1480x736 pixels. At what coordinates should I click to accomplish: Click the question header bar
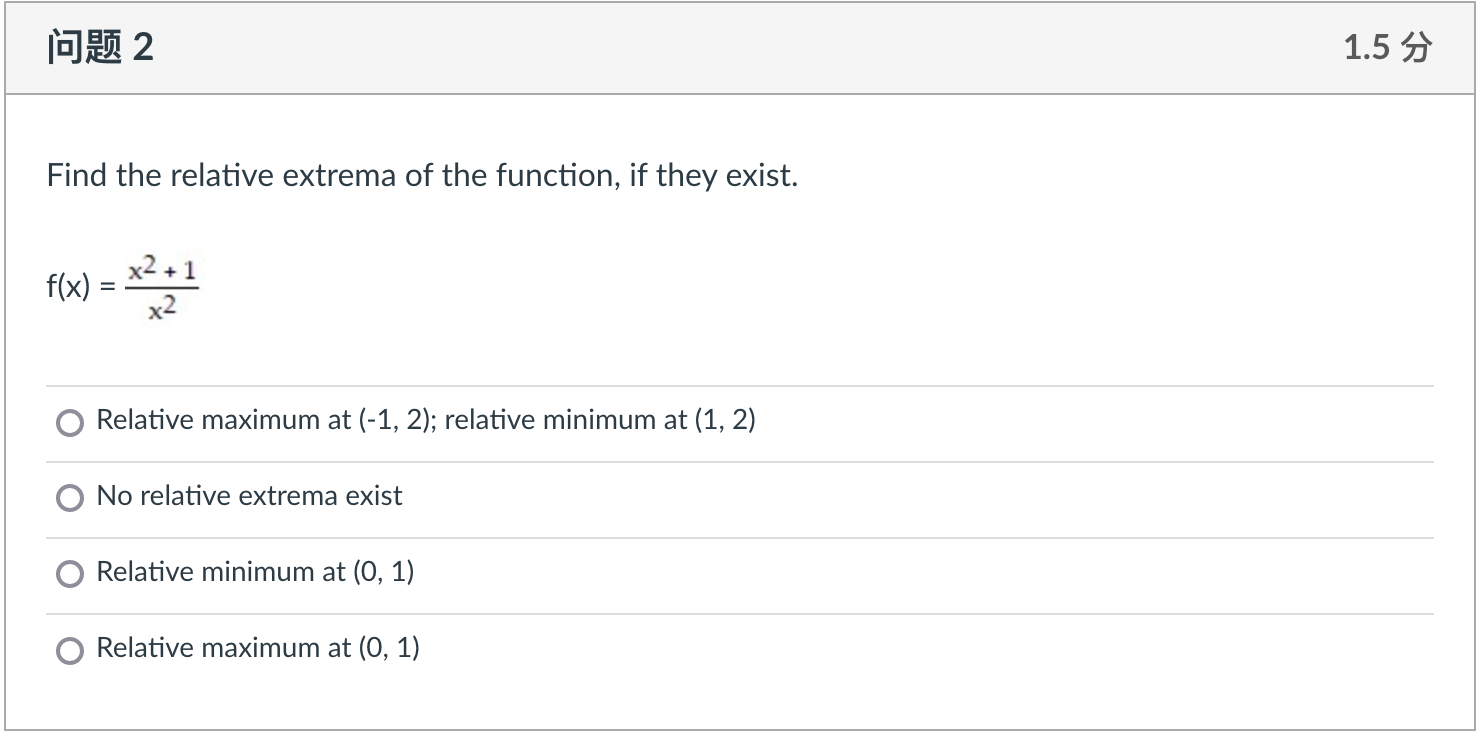[x=740, y=45]
